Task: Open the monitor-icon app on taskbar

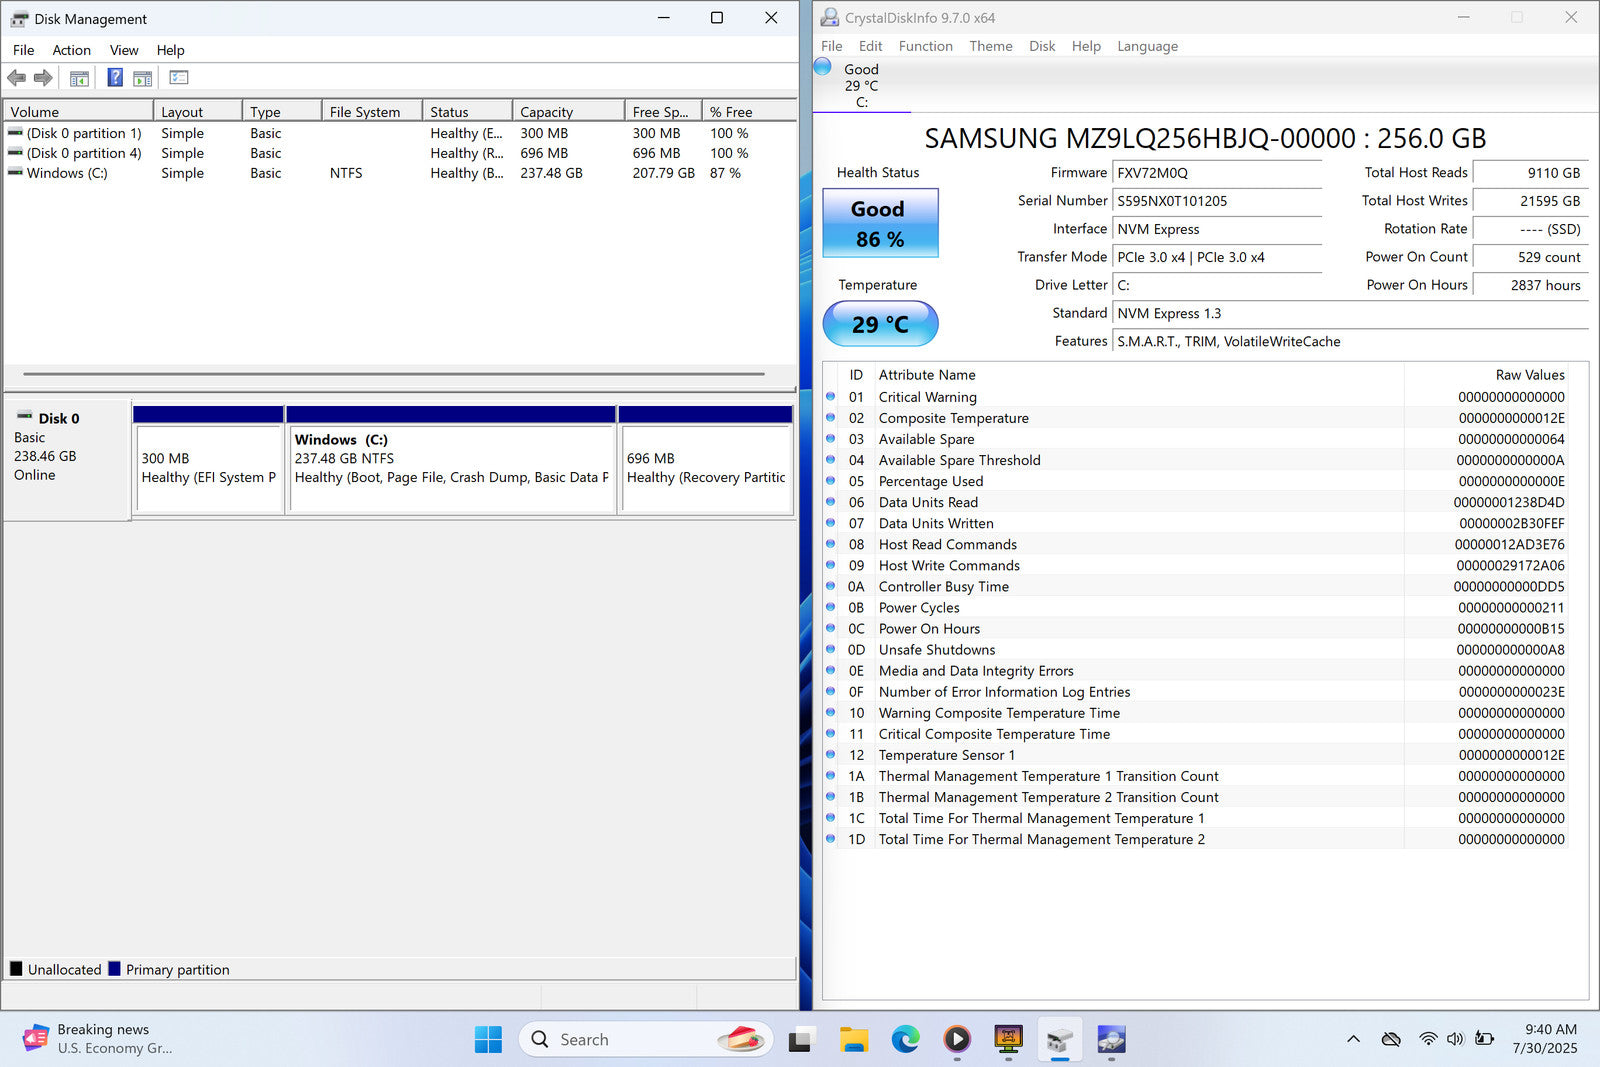Action: coord(1008,1040)
